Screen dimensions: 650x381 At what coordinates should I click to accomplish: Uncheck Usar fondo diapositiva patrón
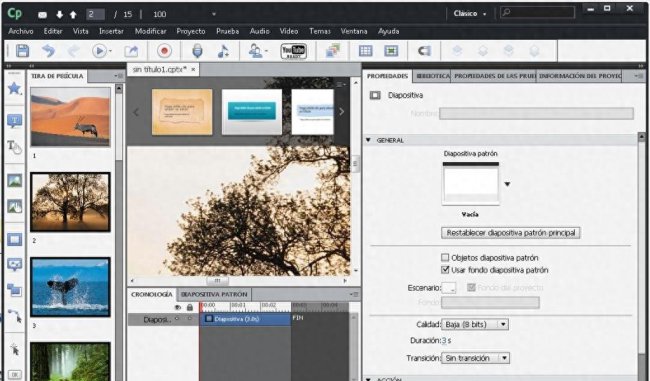coord(445,270)
